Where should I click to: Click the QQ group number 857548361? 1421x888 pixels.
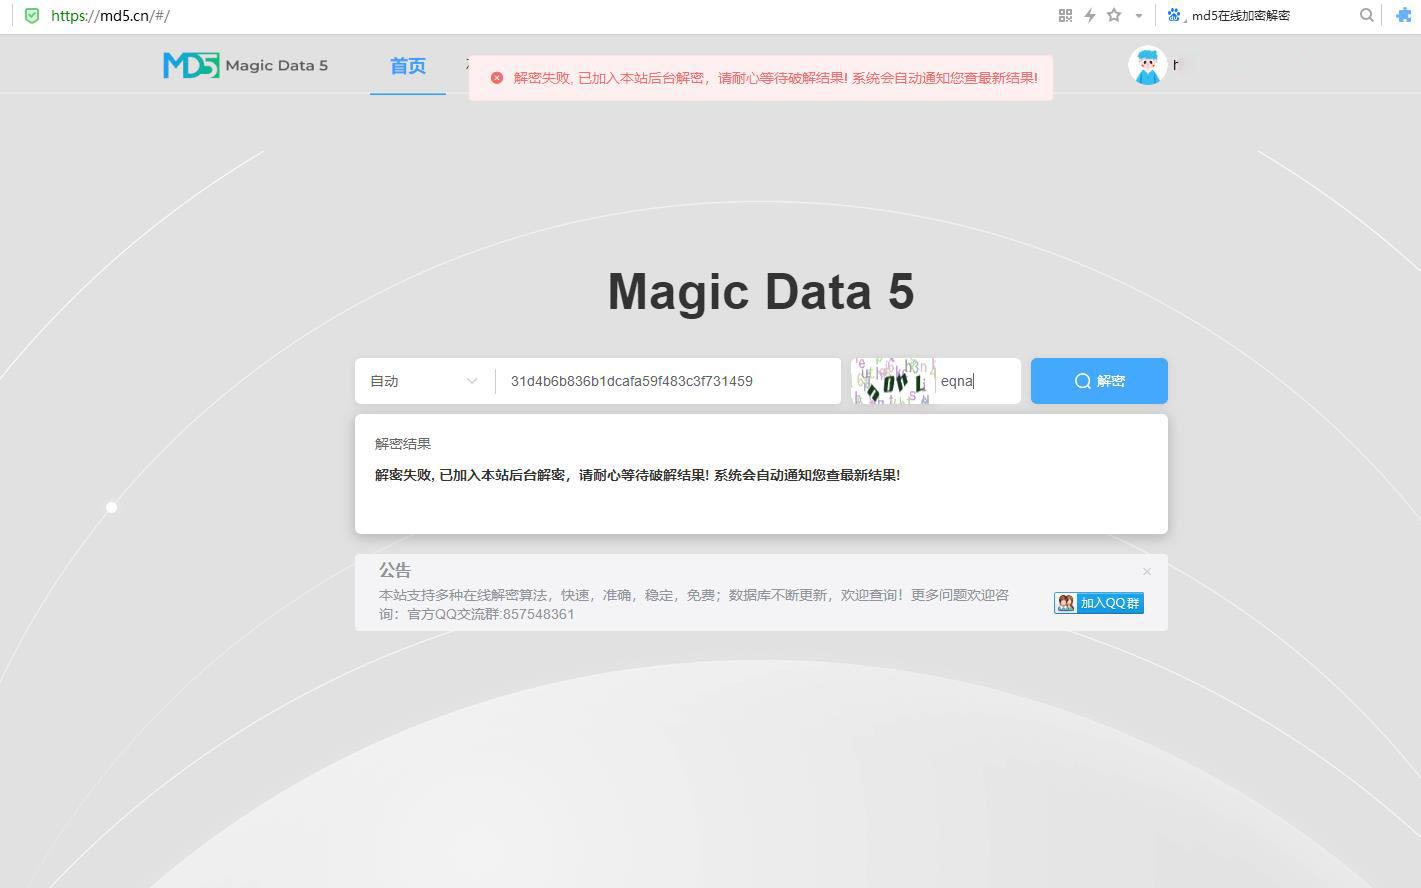(538, 614)
